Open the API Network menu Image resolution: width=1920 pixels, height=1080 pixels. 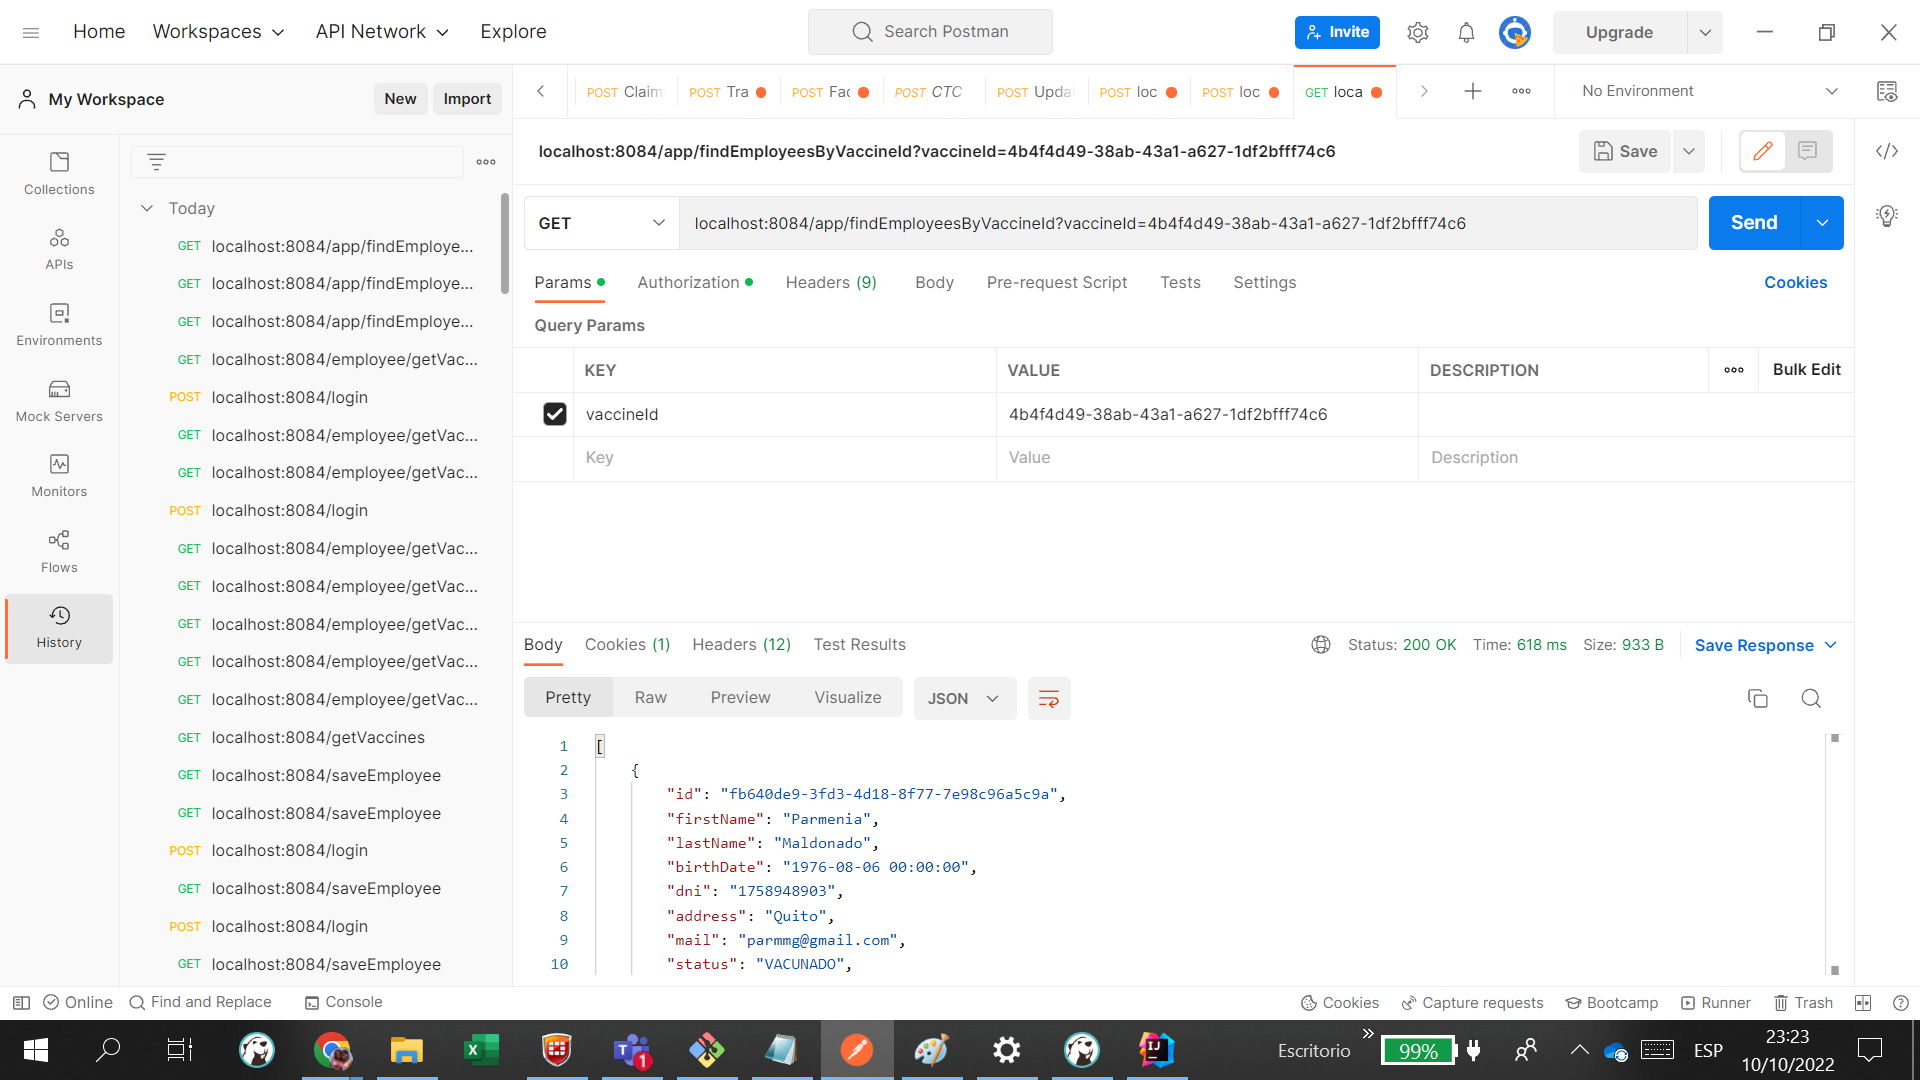[x=381, y=31]
